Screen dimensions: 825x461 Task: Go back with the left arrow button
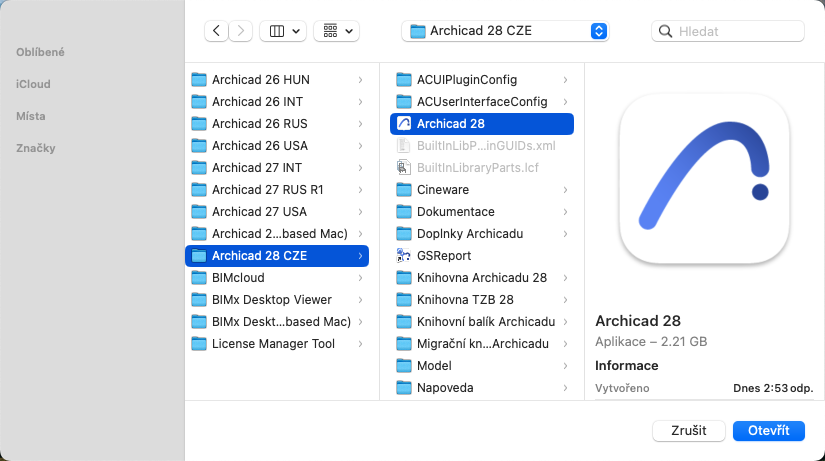click(217, 31)
